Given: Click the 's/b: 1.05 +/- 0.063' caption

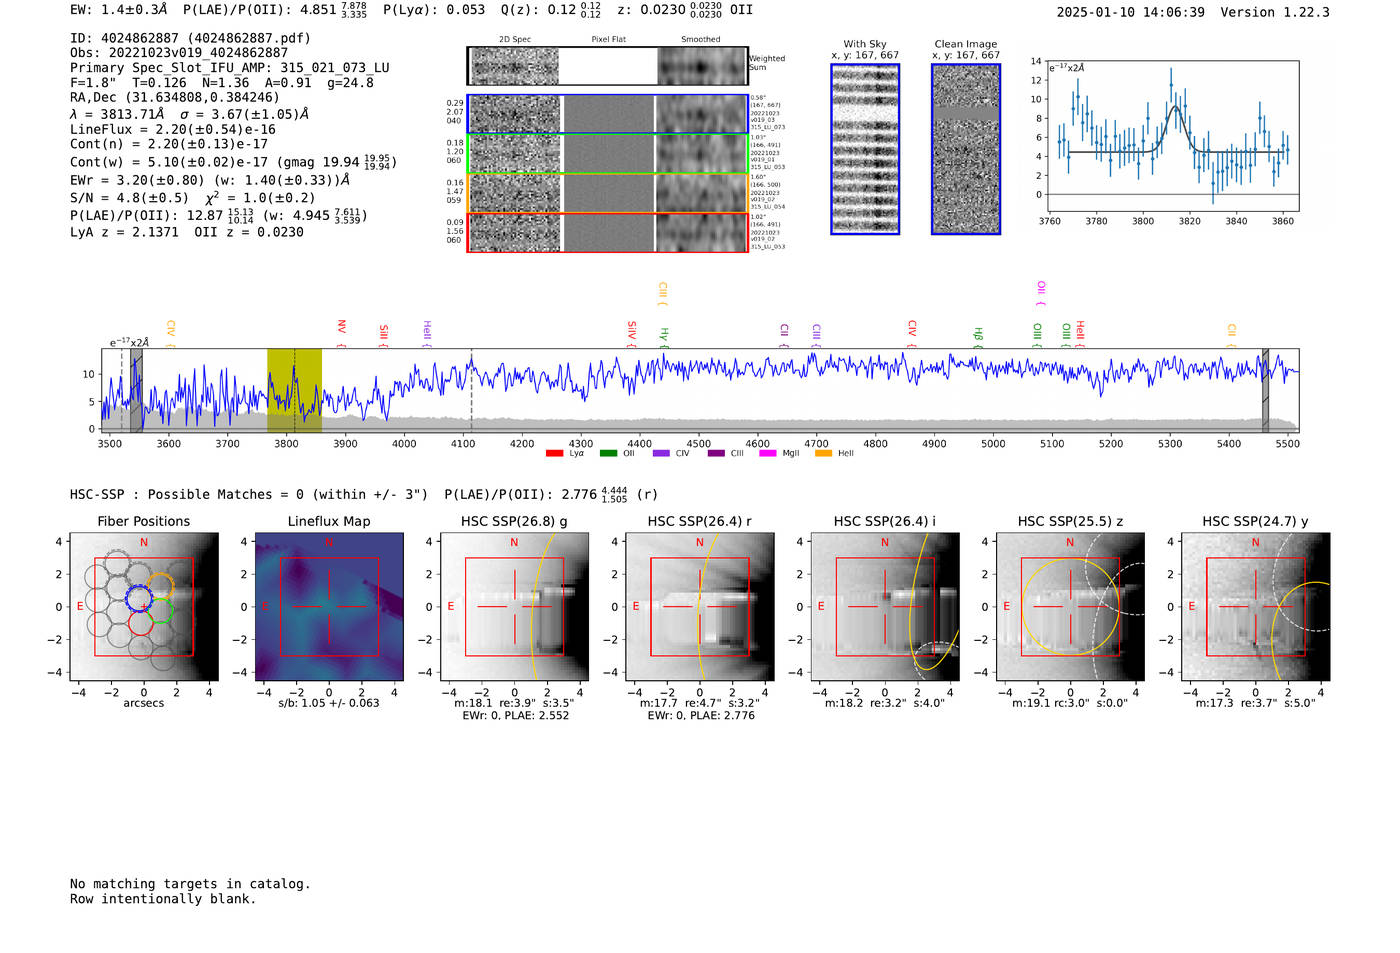Looking at the screenshot, I should [x=329, y=703].
